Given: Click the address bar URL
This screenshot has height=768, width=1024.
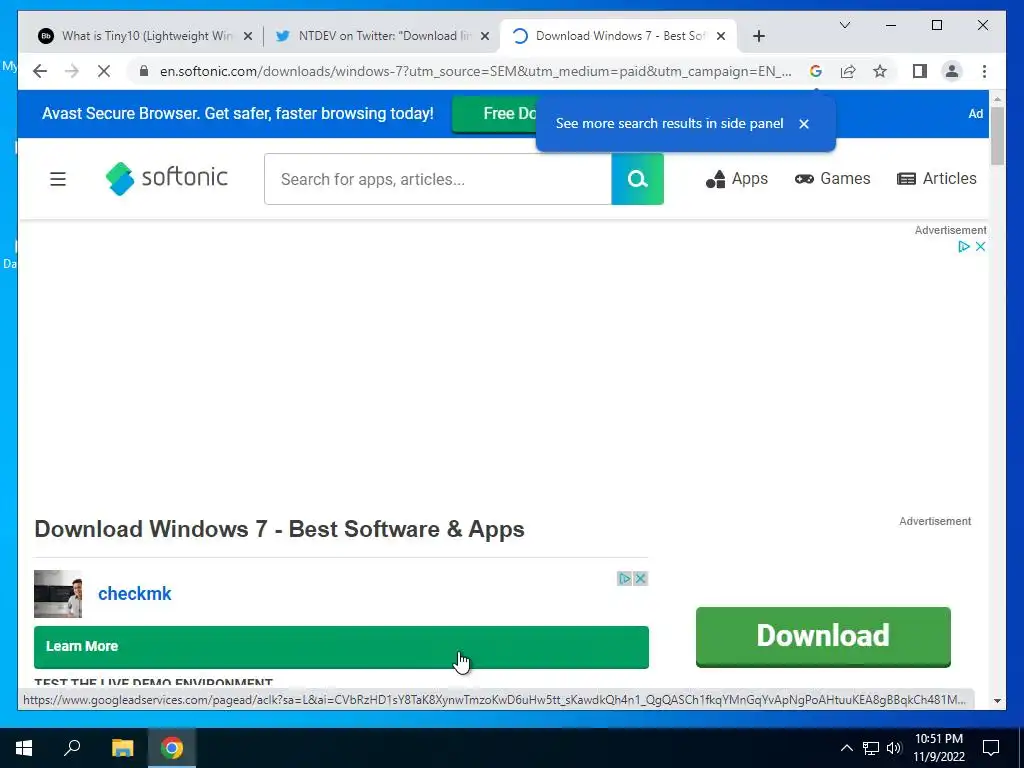Looking at the screenshot, I should 475,71.
